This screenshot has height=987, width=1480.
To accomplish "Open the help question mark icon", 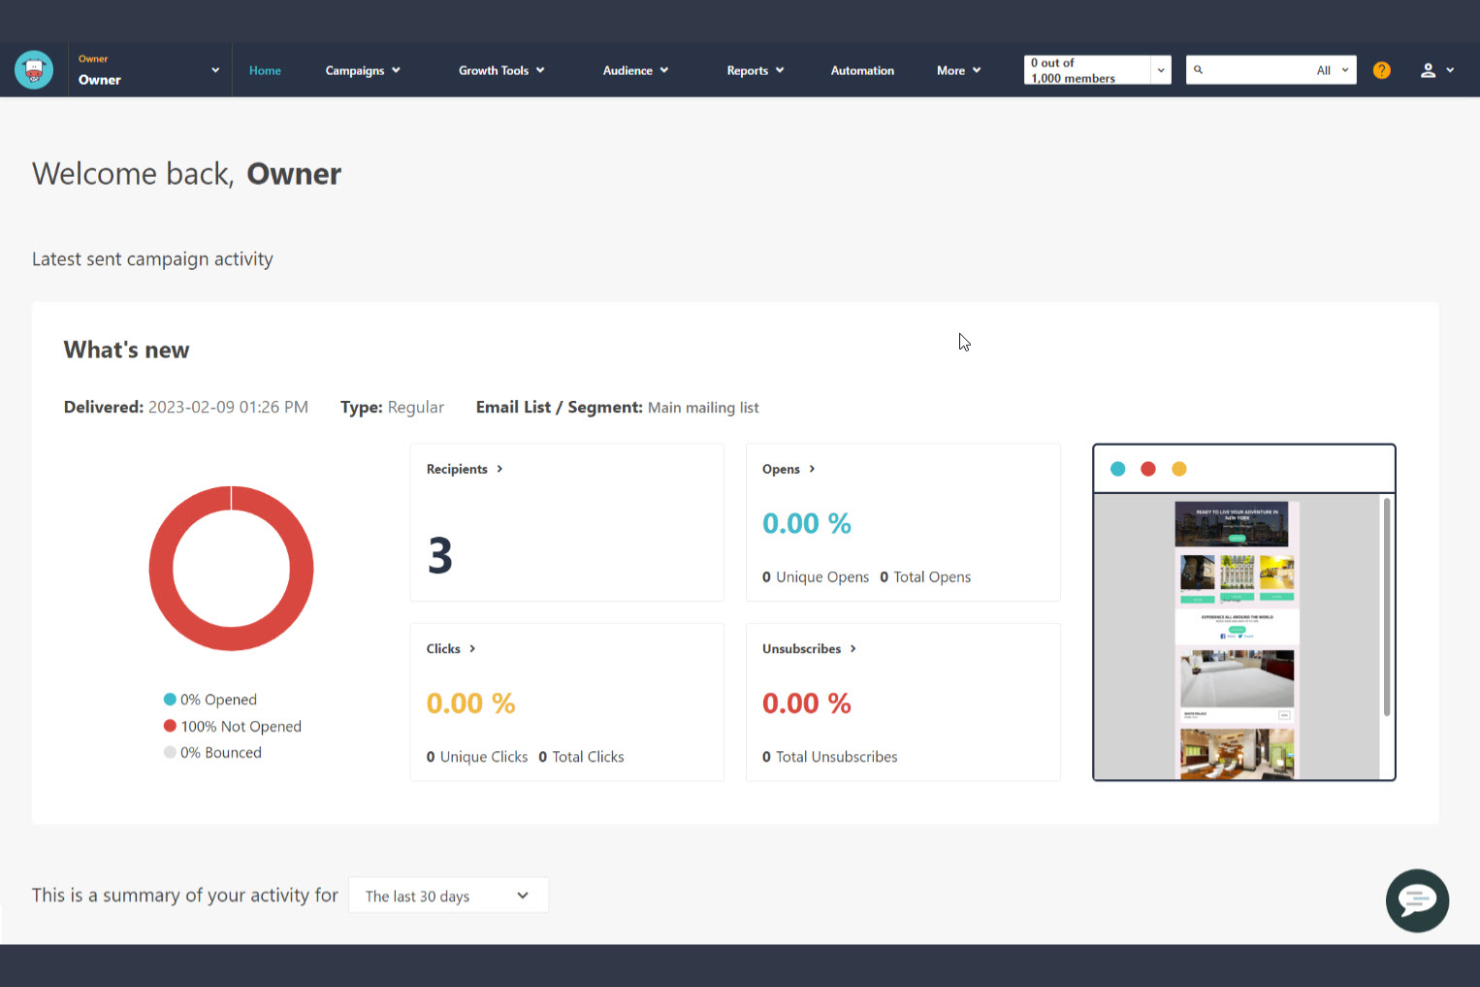I will click(1381, 70).
